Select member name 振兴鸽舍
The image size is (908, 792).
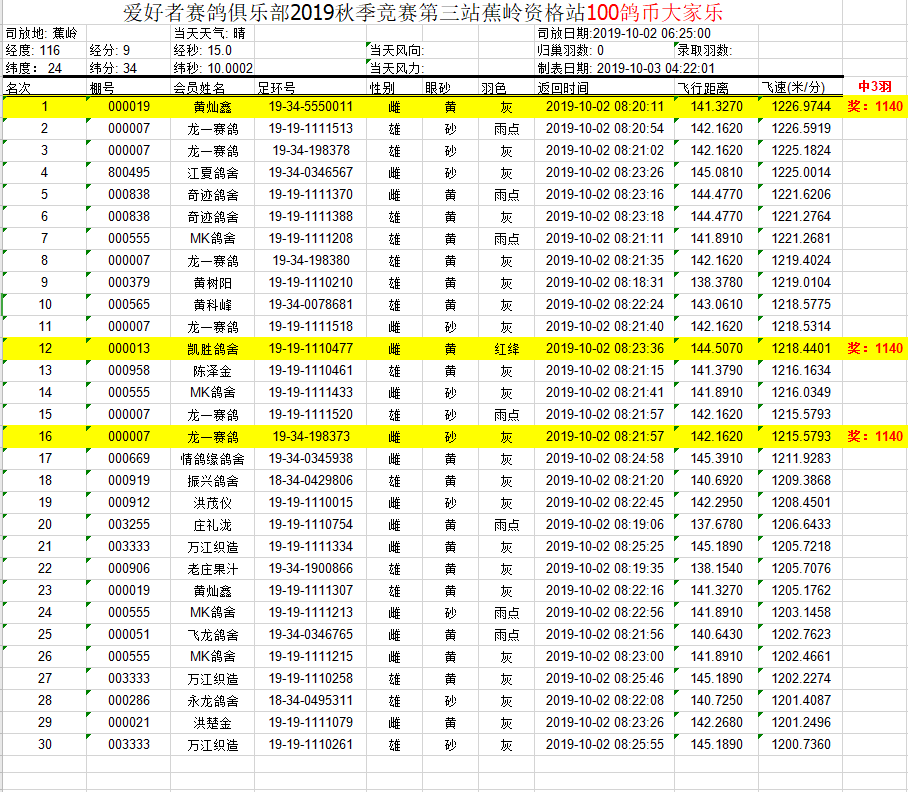[213, 481]
